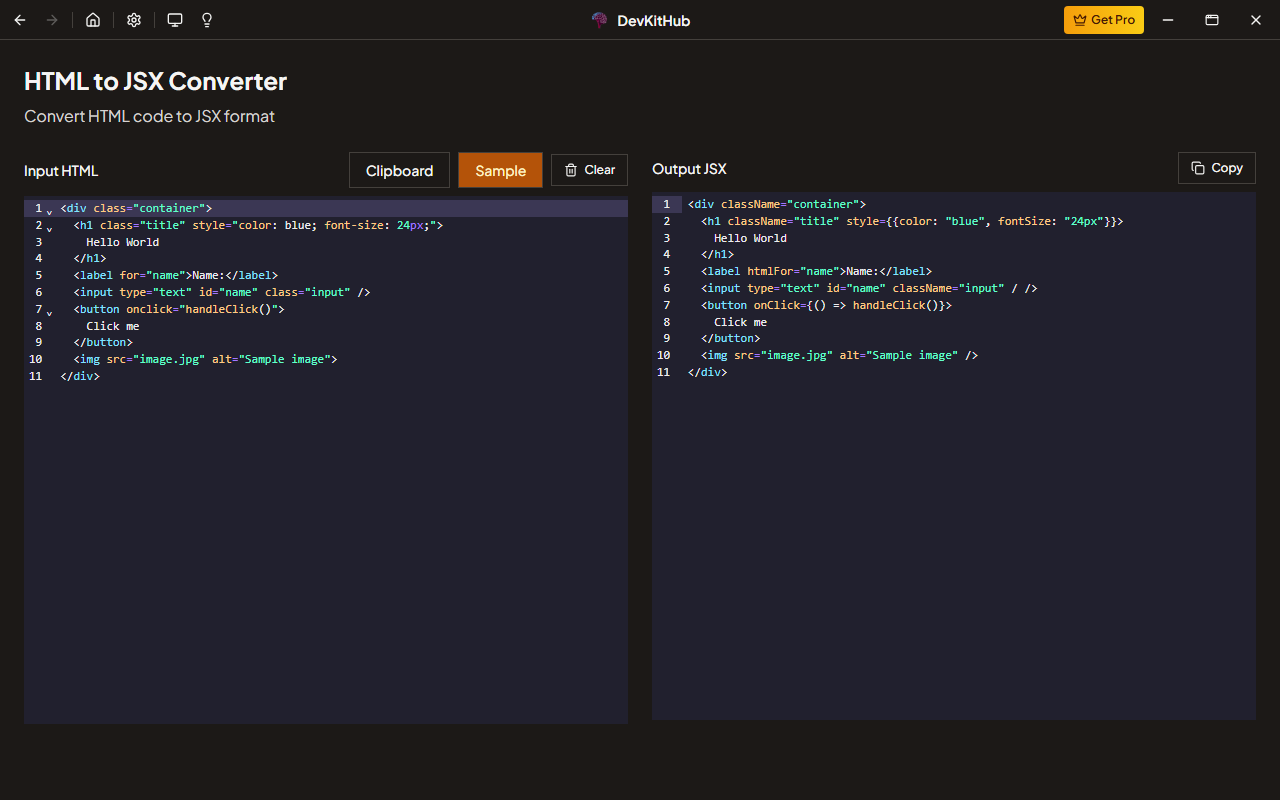Click the 'label for="name"' line in input

tap(175, 275)
